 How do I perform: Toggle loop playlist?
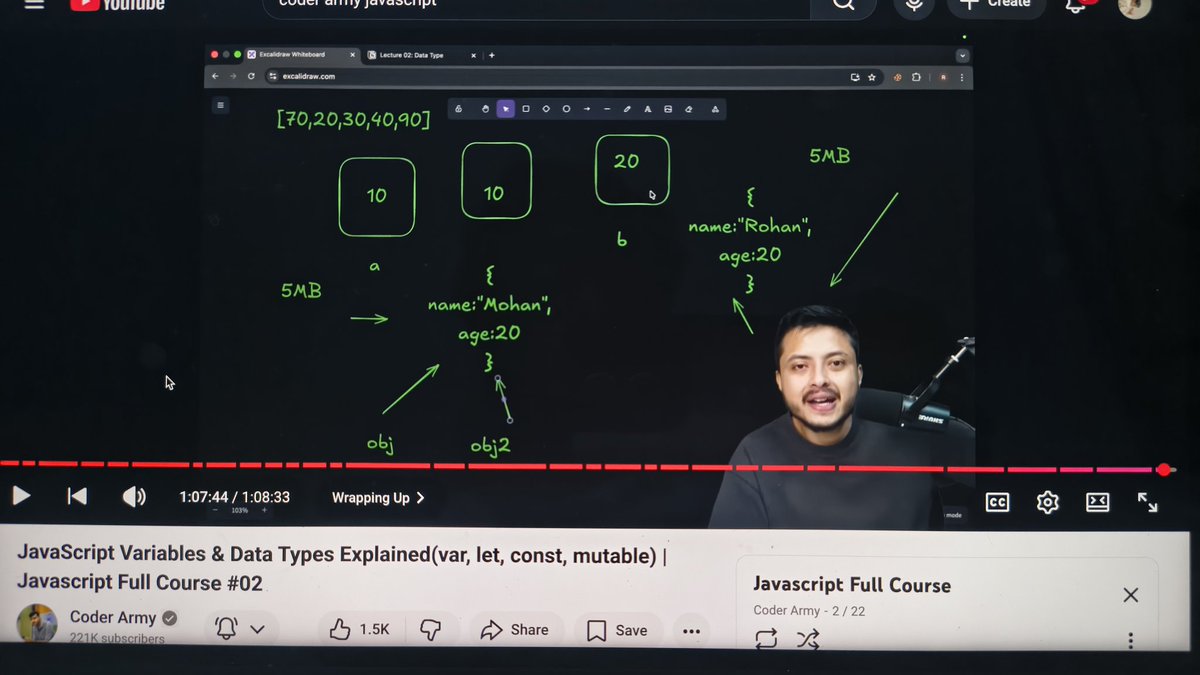[x=766, y=639]
